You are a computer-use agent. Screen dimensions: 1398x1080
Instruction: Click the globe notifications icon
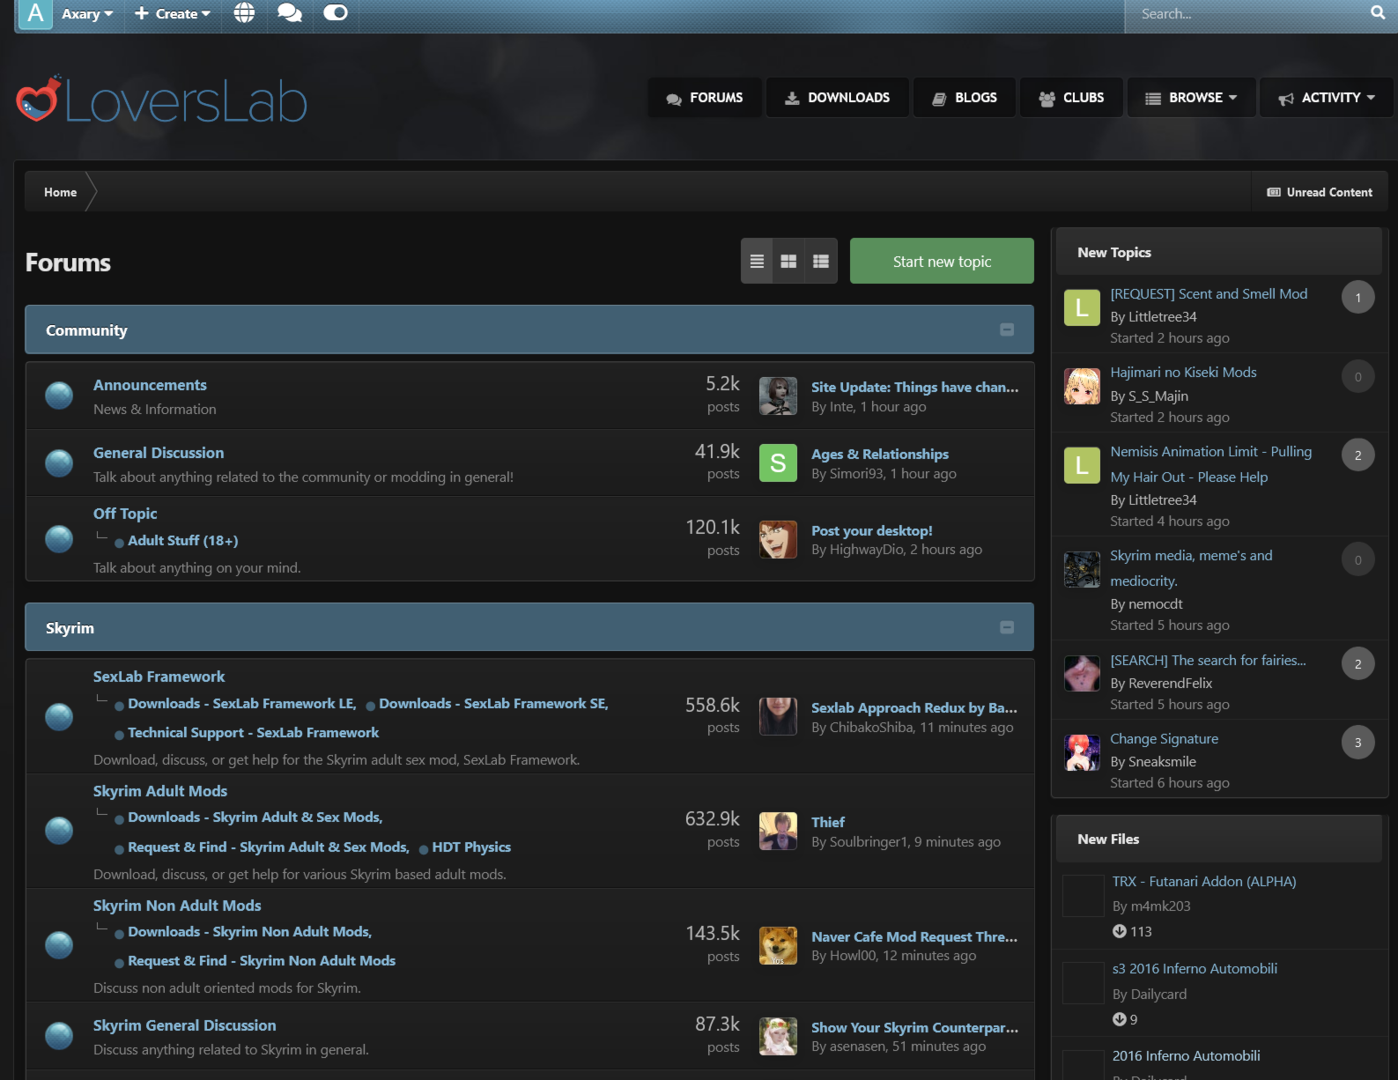pyautogui.click(x=244, y=13)
